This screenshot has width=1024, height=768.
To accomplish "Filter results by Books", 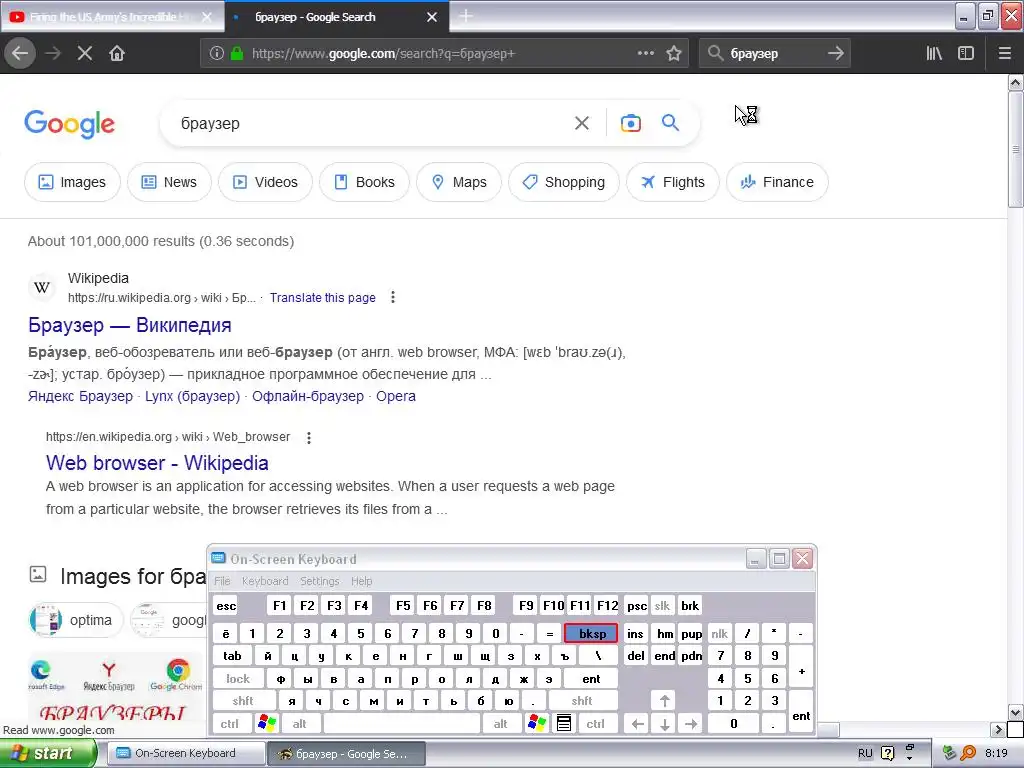I will coord(364,182).
